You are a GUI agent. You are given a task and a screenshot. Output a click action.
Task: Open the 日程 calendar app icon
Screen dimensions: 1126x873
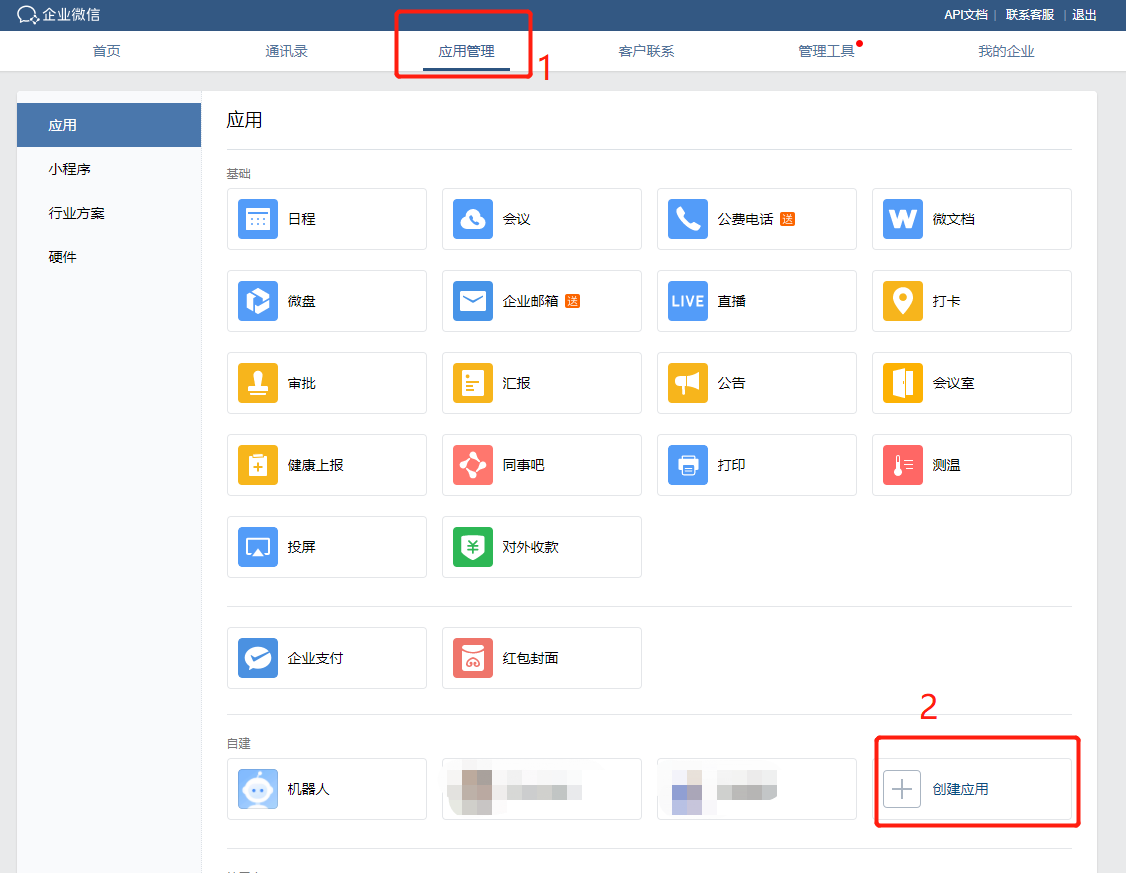click(x=258, y=219)
